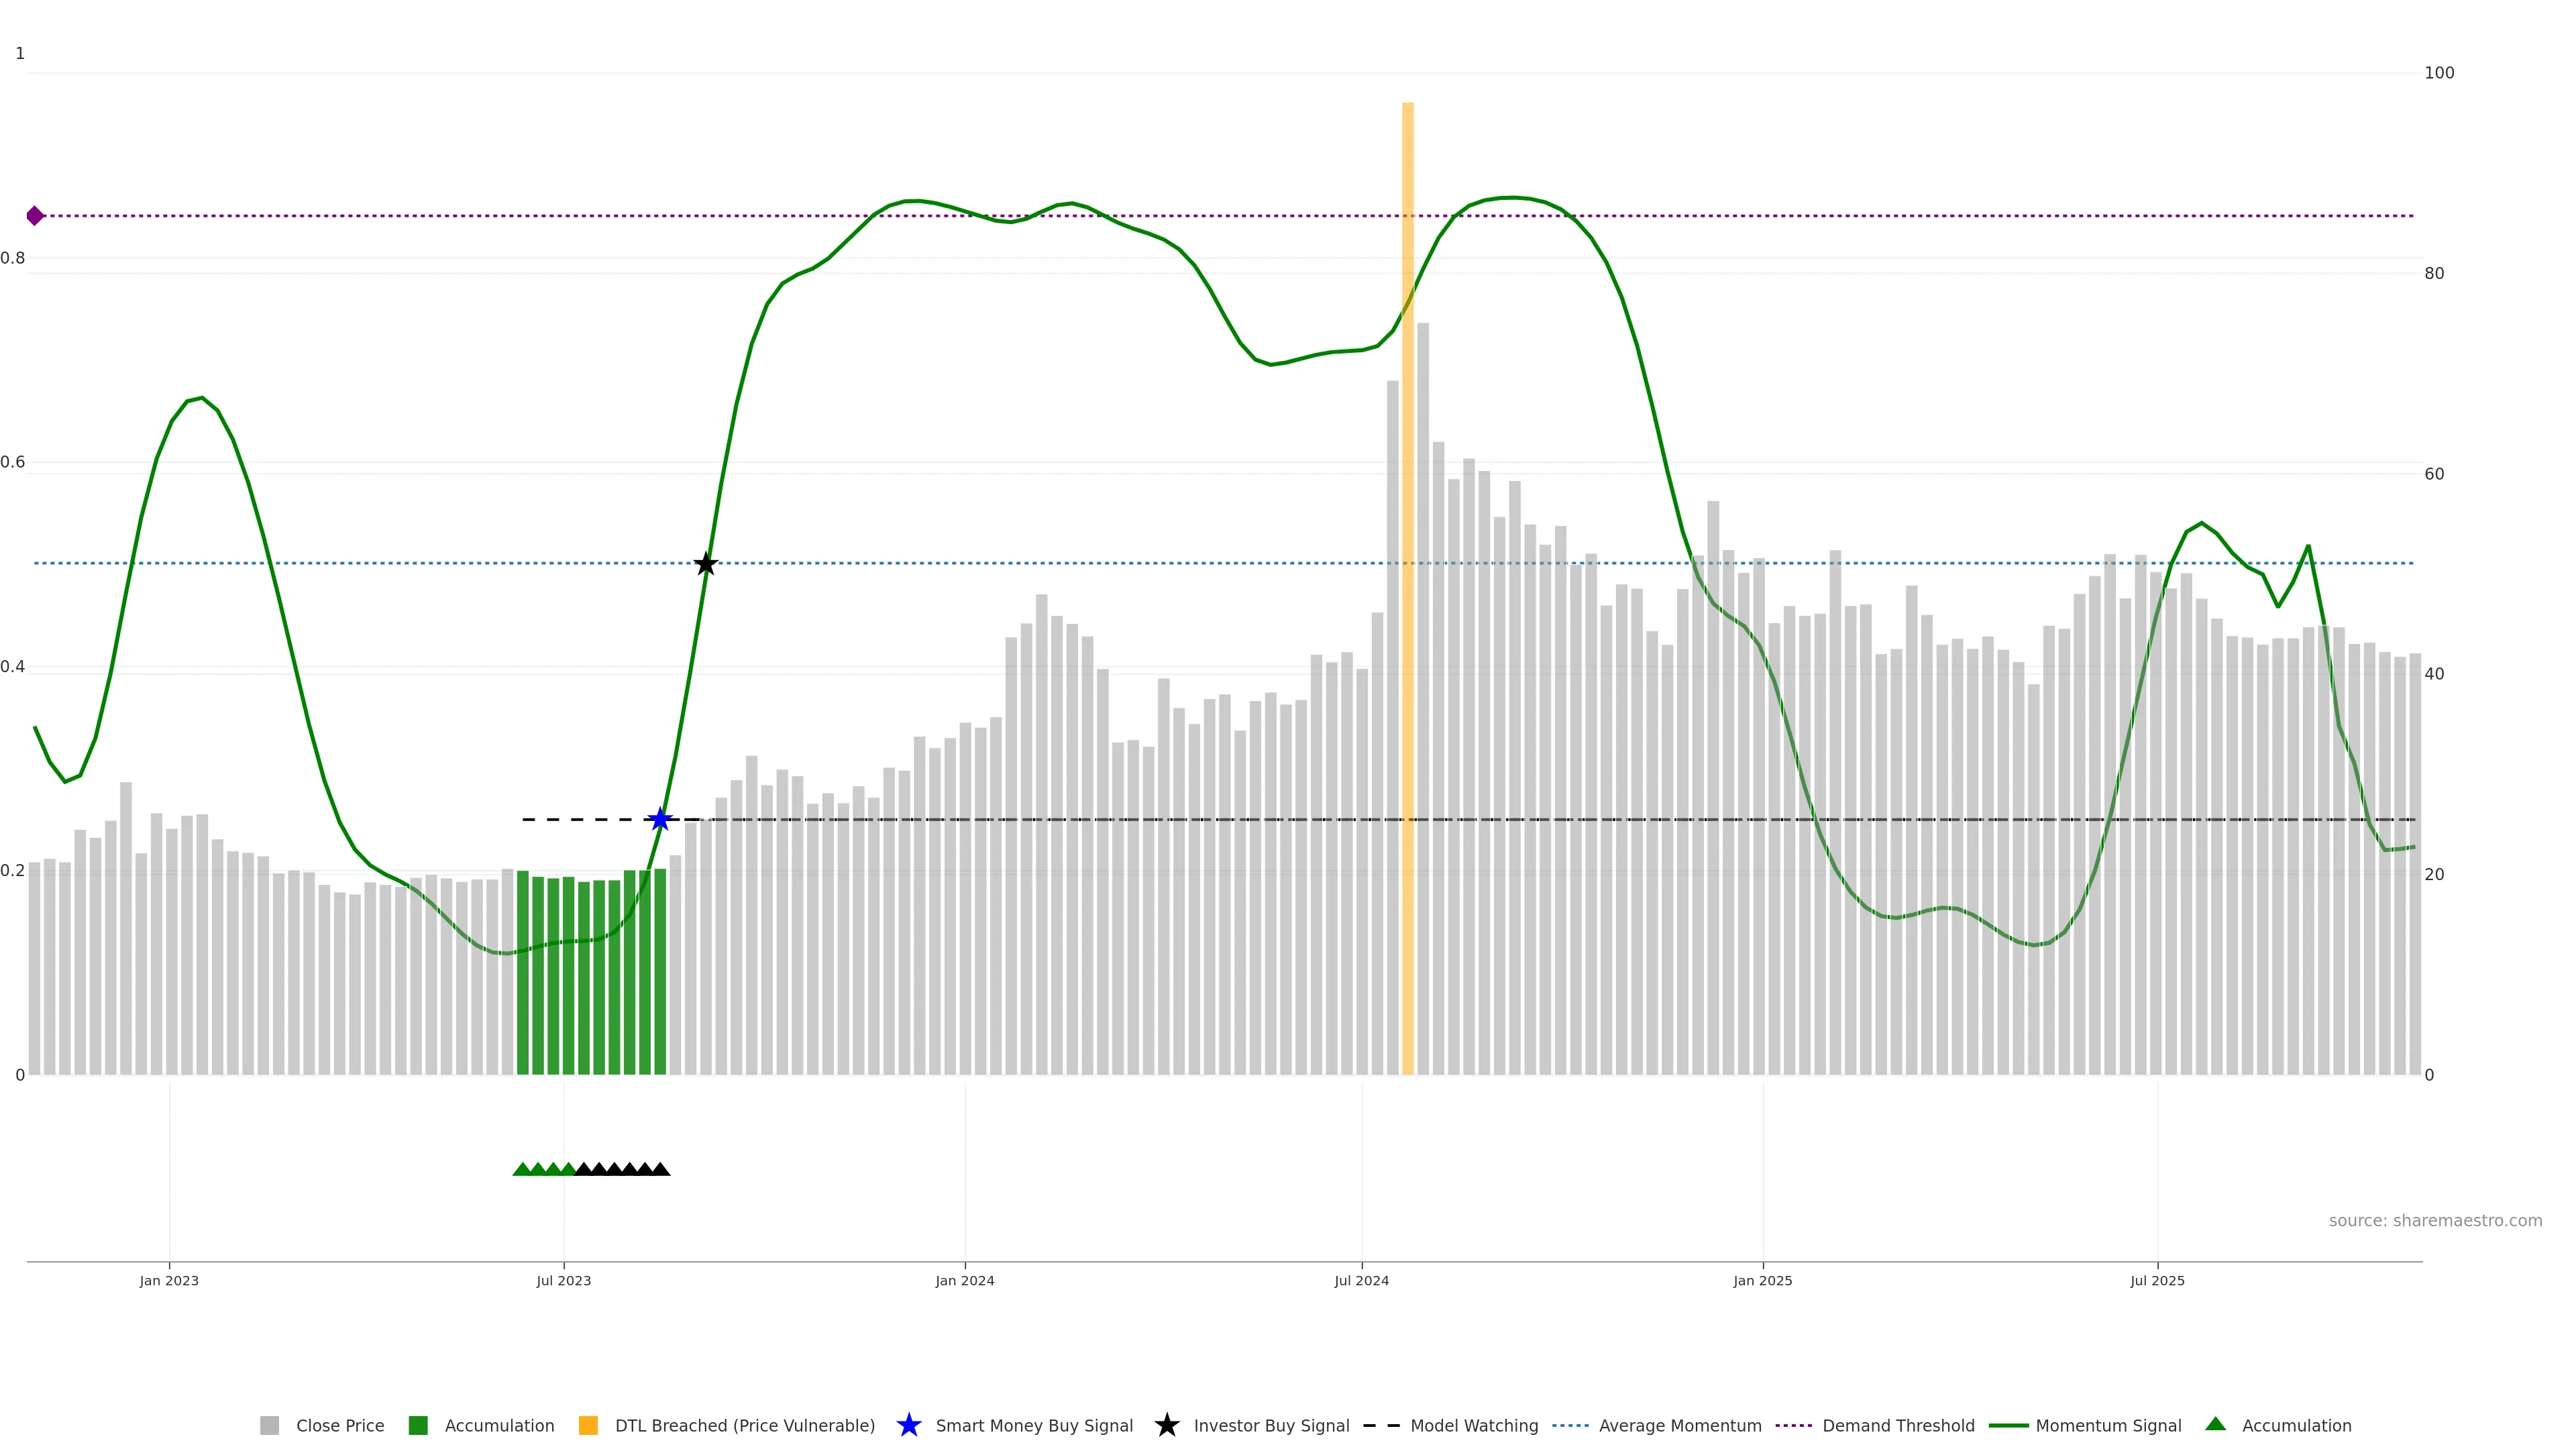Click the Jul 2024 axis label
Image resolution: width=2576 pixels, height=1449 pixels.
(x=1361, y=1280)
